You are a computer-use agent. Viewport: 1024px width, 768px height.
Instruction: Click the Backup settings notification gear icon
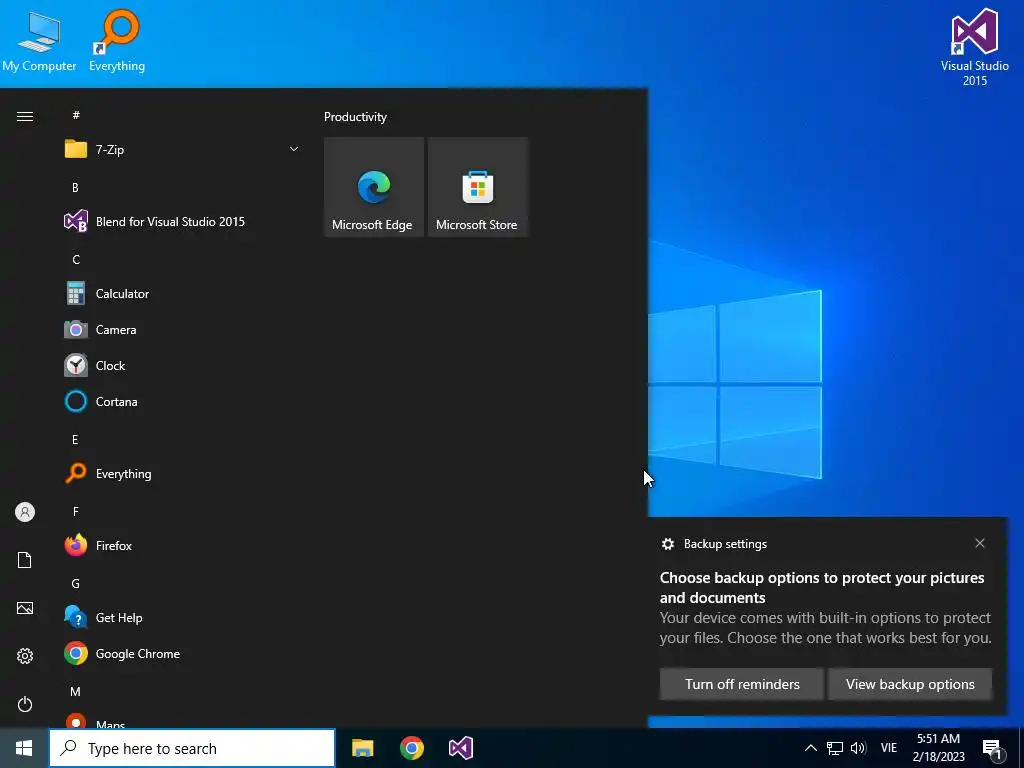click(x=667, y=544)
